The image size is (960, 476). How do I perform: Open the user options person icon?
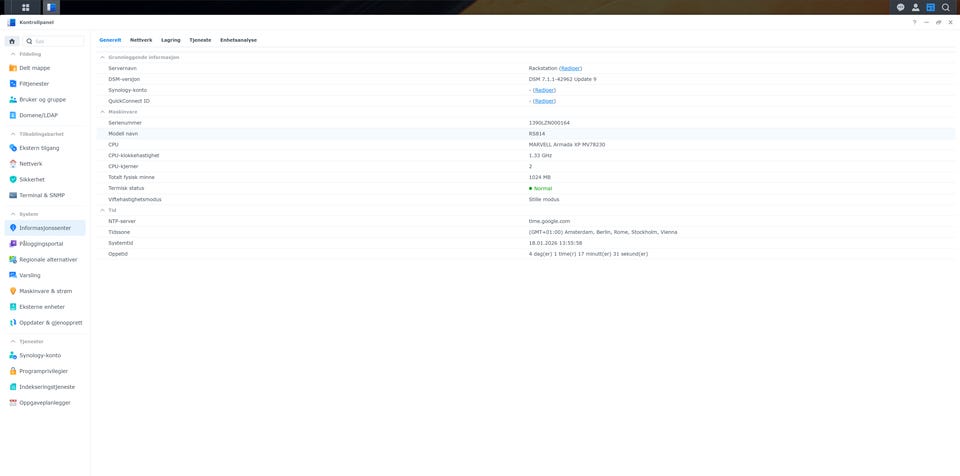tap(915, 7)
